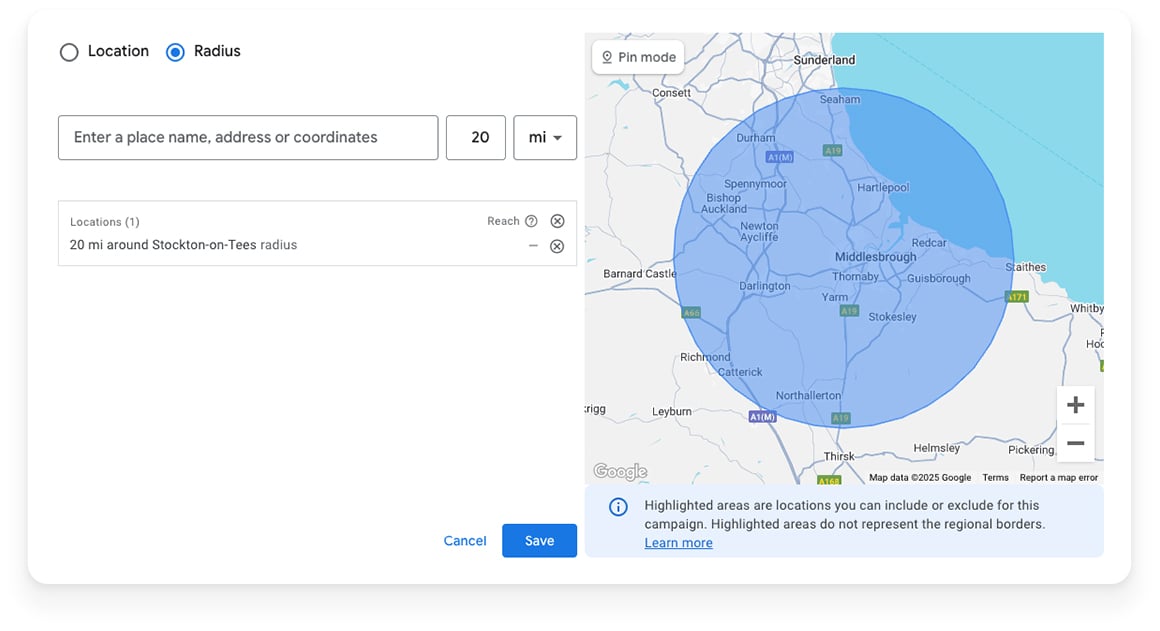The width and height of the screenshot is (1160, 631).
Task: Click Helmsley label on the map
Action: 936,448
